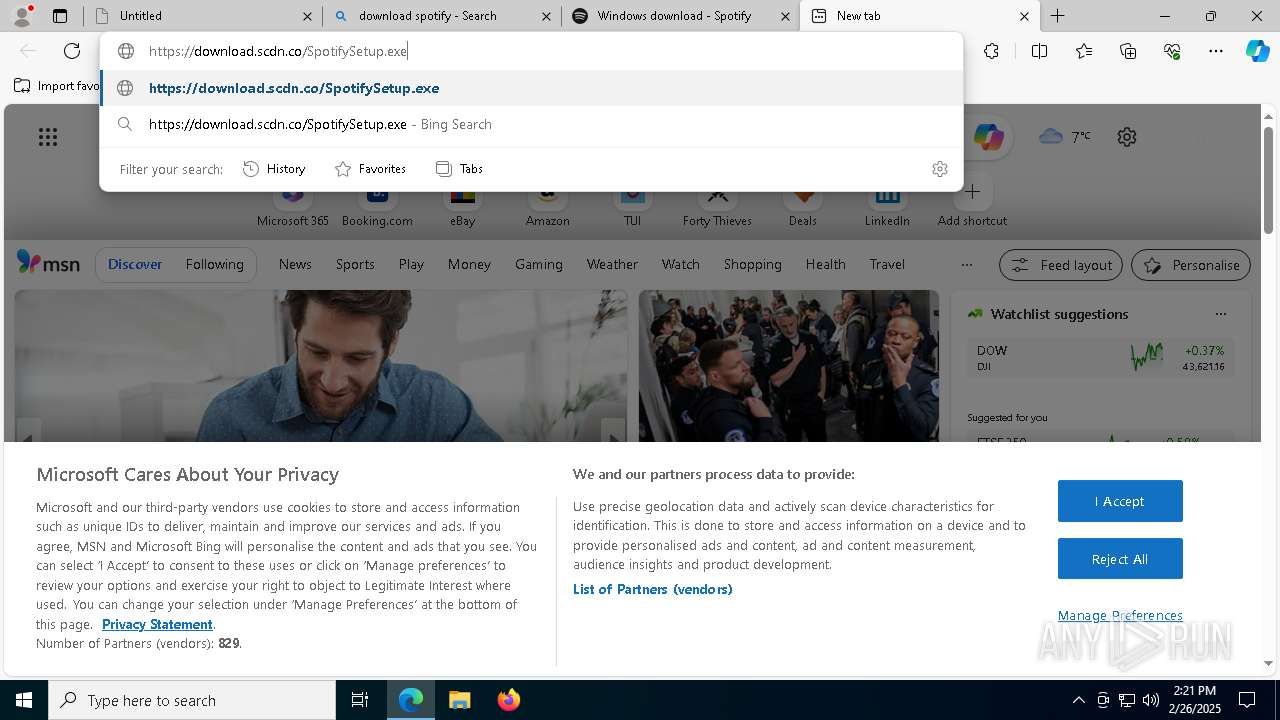Open the Gaming category
1280x720 pixels.
538,265
